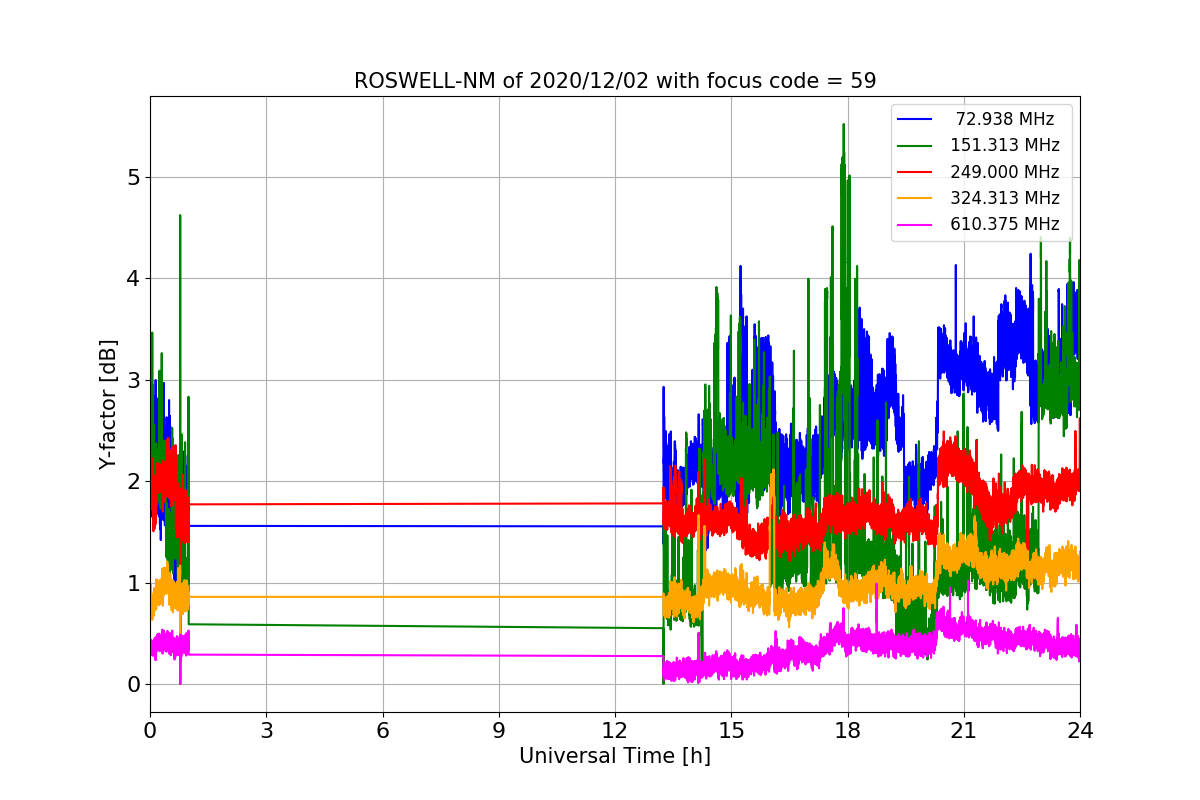Click x-axis tick label 15

tap(731, 731)
